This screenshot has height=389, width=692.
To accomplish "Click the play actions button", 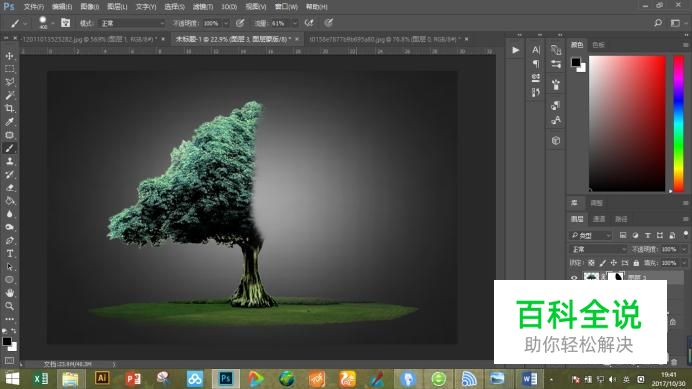I will 515,50.
